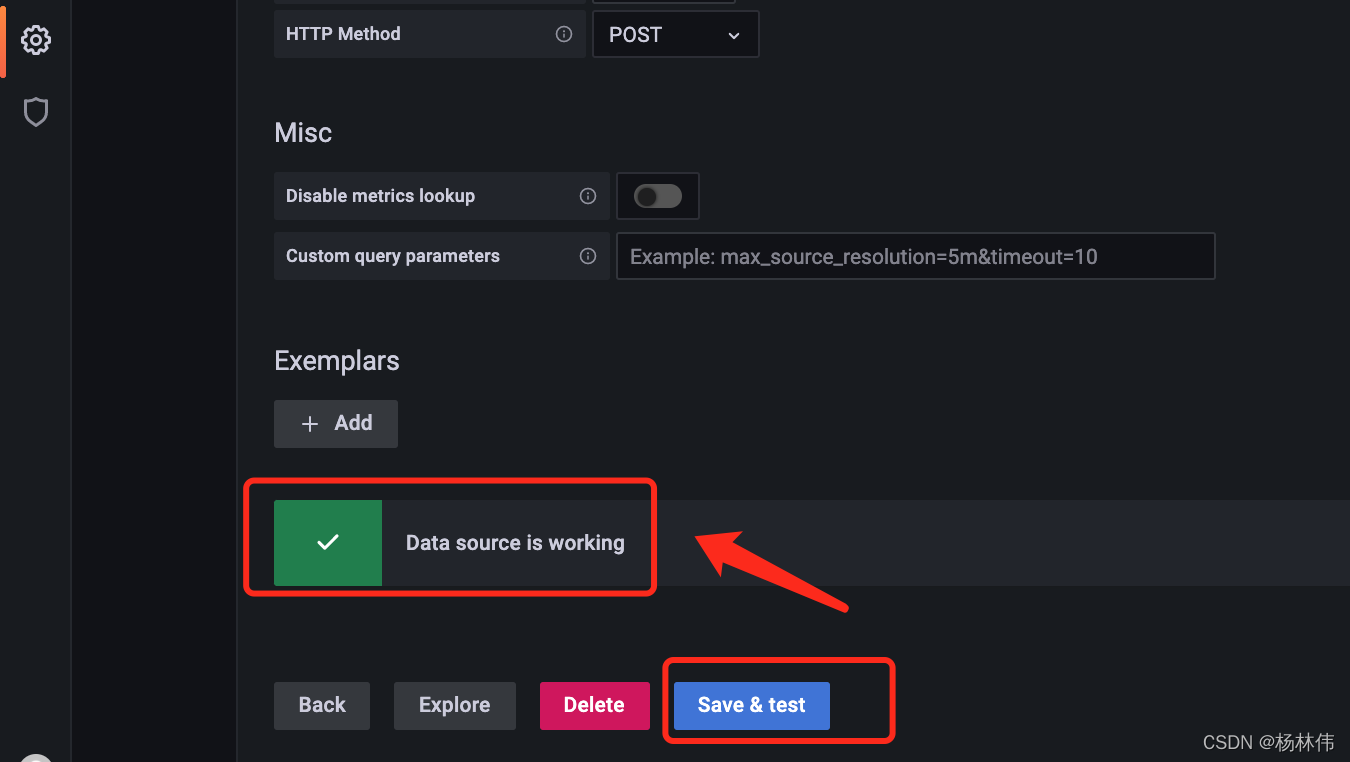Click the green checkmark success icon

(x=328, y=543)
